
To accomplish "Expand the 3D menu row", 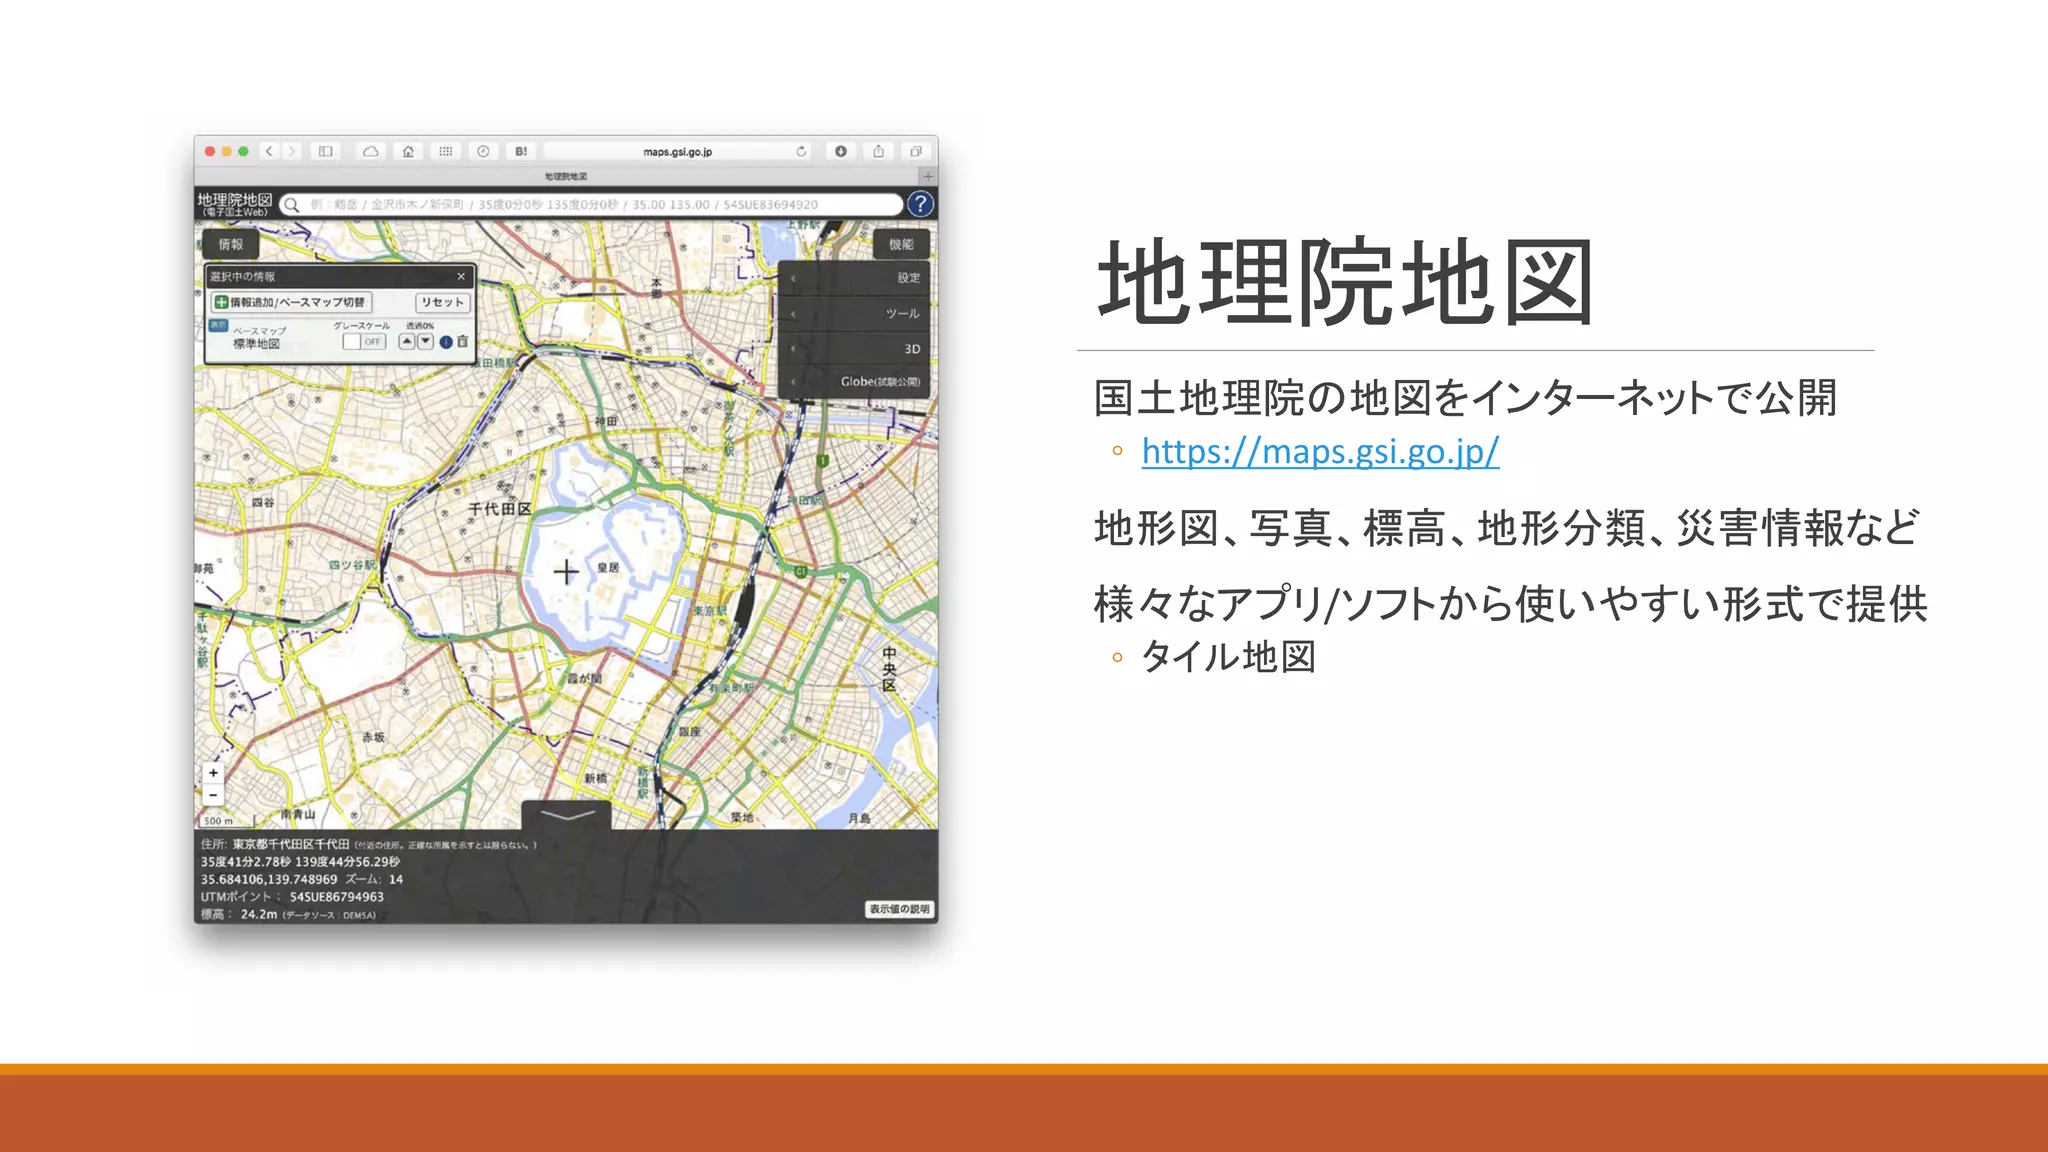I will click(855, 349).
